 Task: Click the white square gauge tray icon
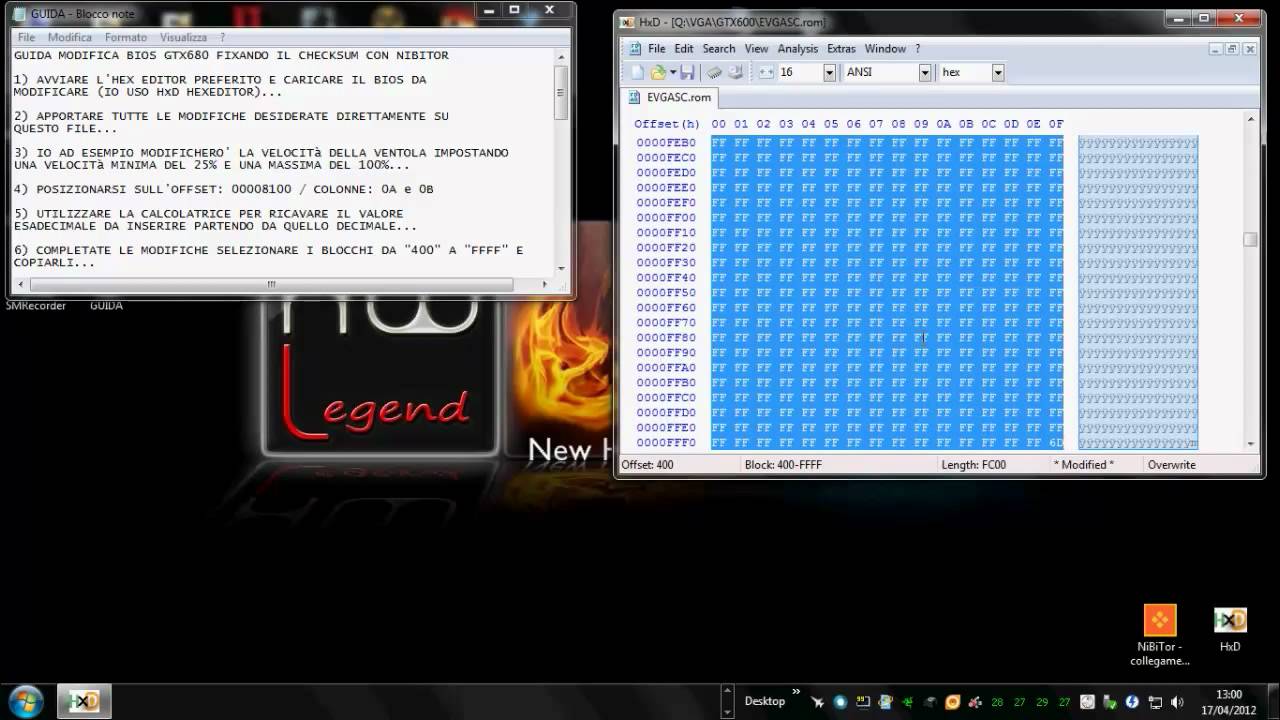pos(1087,702)
